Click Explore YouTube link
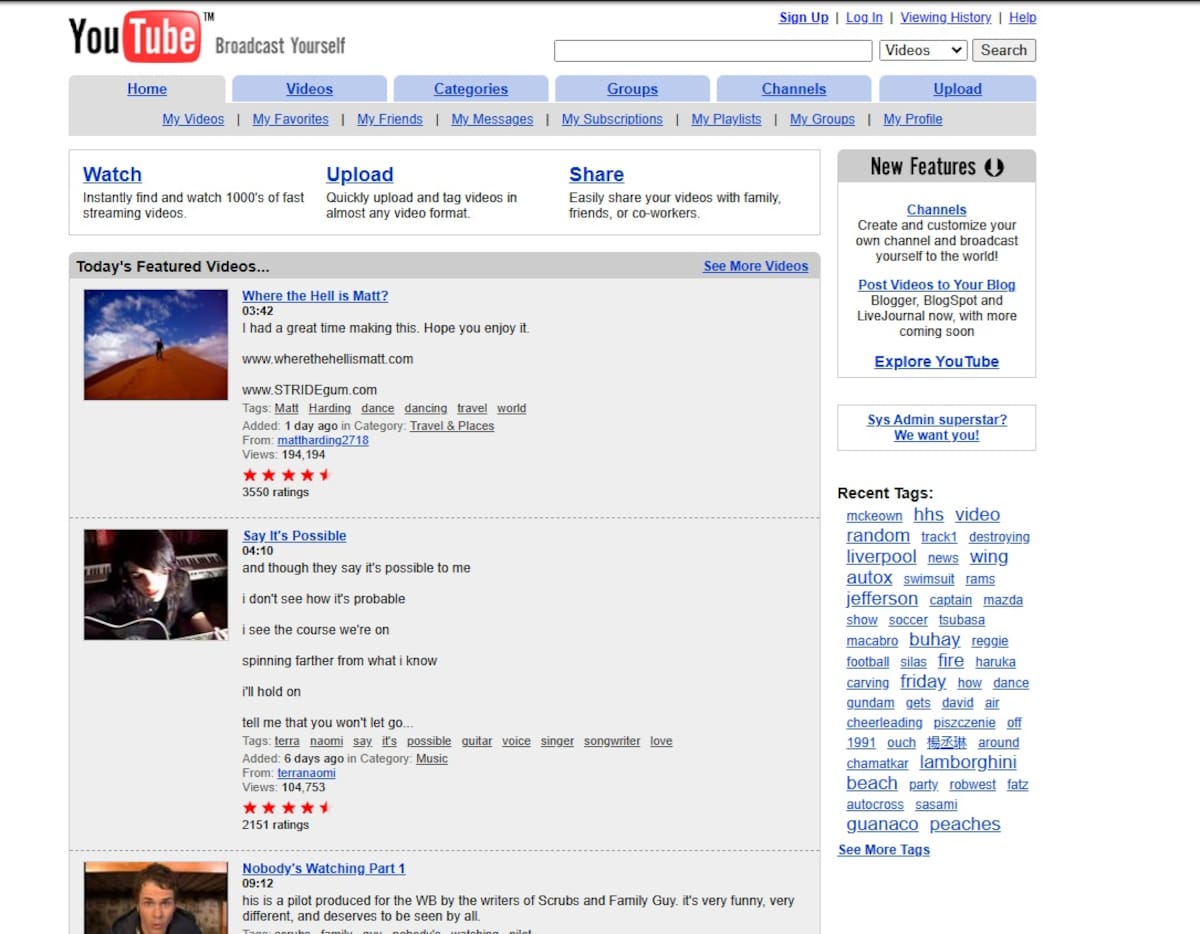This screenshot has width=1200, height=934. tap(937, 362)
